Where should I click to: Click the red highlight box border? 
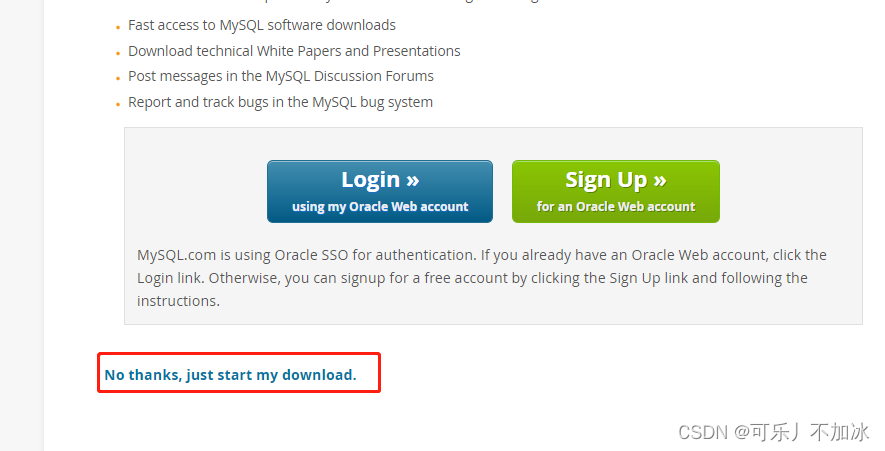(x=239, y=354)
